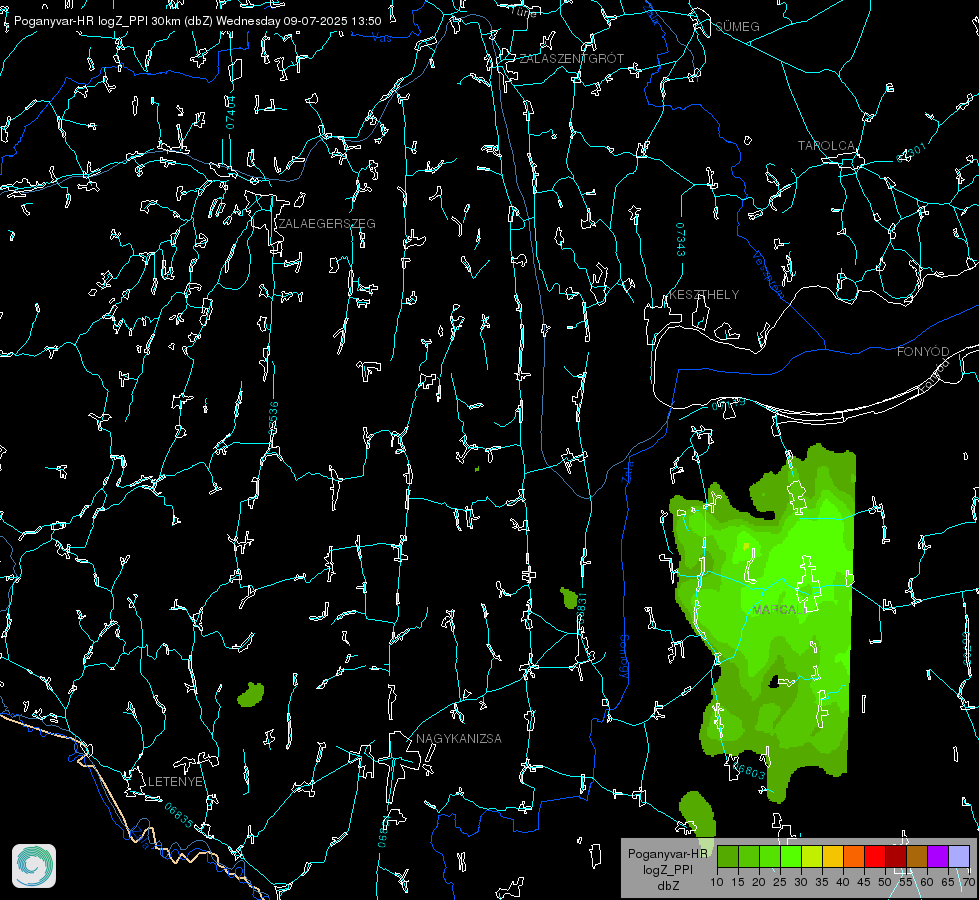Click the LETENYE city label
The image size is (979, 900).
point(175,781)
